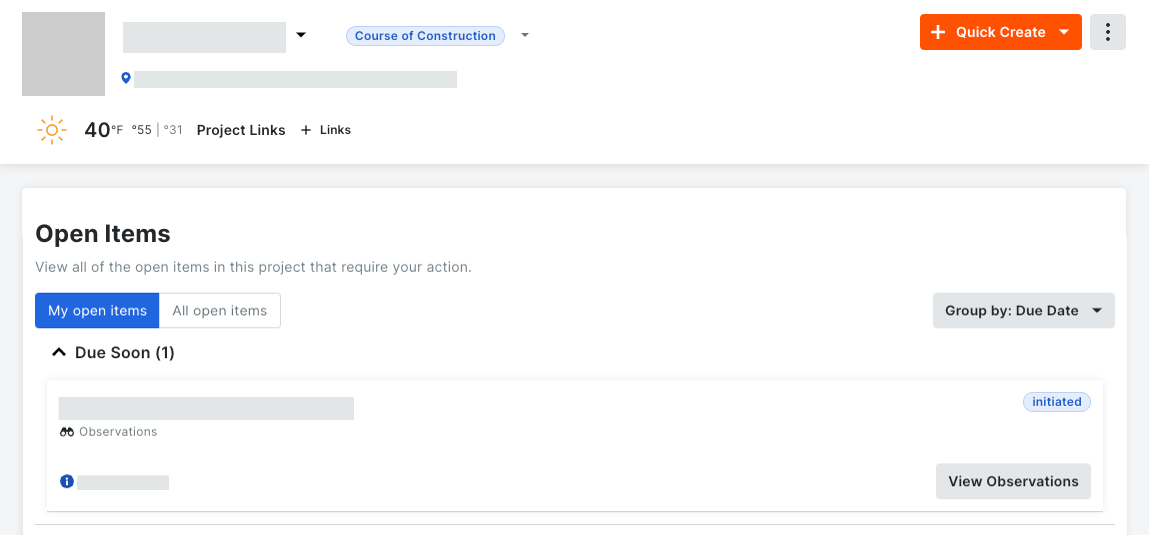
Task: Open the Course of Construction stage dropdown arrow
Action: click(x=525, y=34)
